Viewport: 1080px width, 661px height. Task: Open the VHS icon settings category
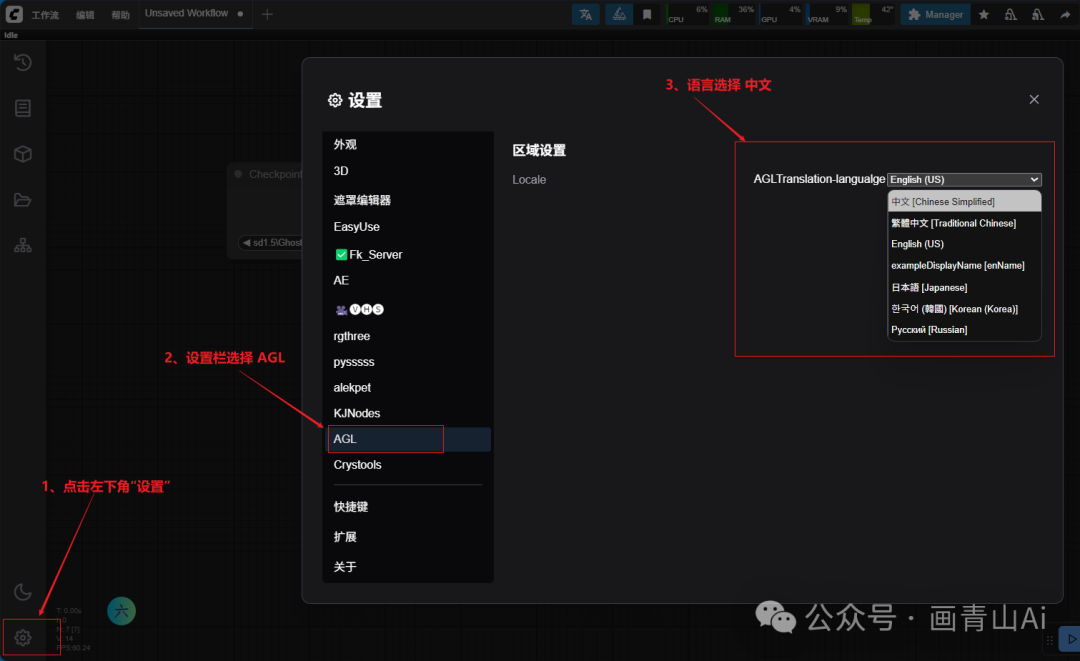[x=359, y=309]
